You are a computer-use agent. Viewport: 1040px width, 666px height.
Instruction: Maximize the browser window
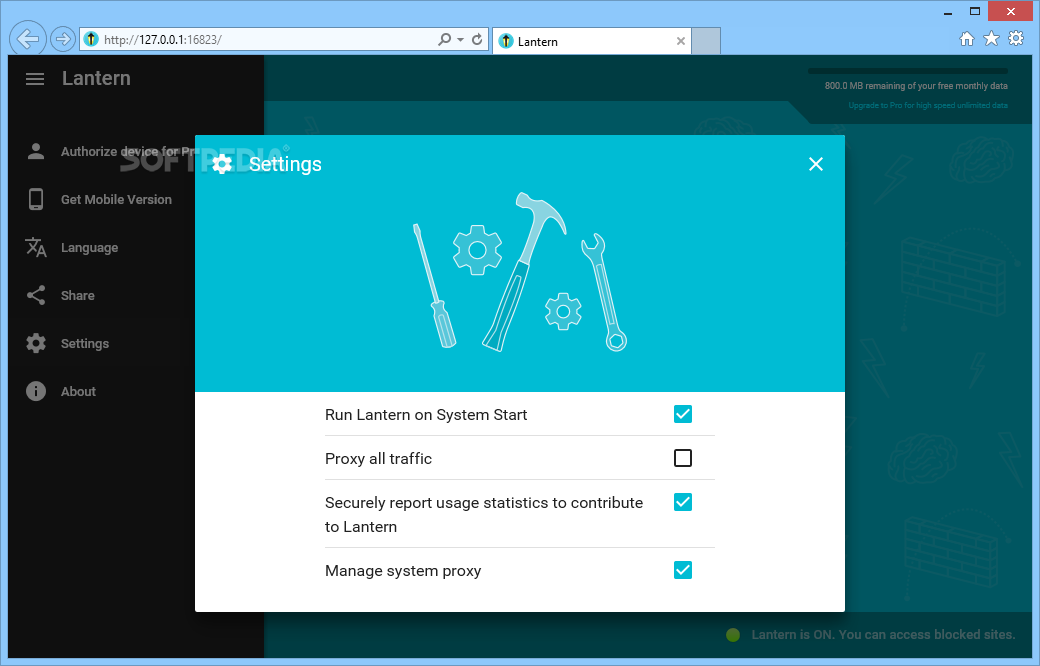point(974,11)
